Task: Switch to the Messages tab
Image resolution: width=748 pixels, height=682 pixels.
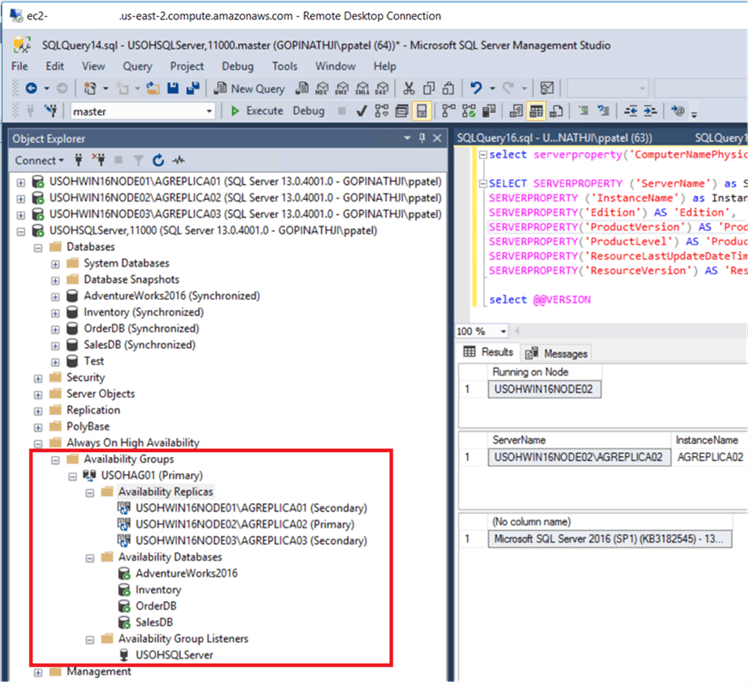Action: 557,353
